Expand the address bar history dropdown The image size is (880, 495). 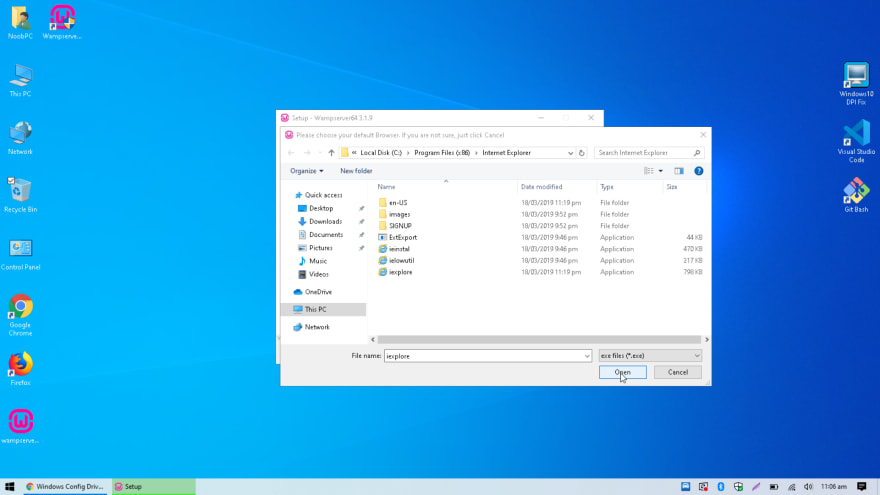[x=570, y=153]
